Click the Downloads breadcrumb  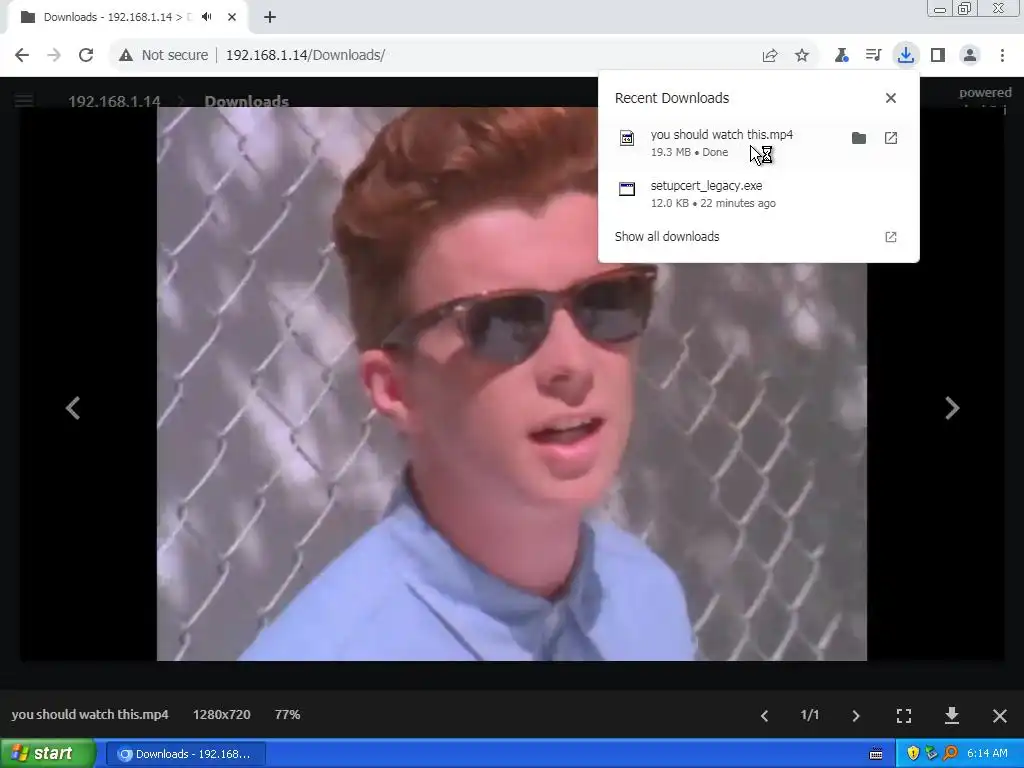click(x=247, y=101)
